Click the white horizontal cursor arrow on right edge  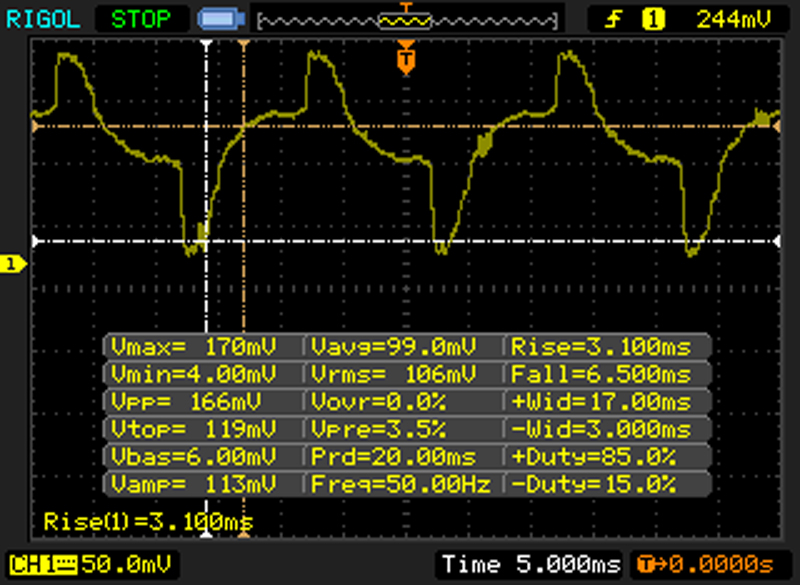pyautogui.click(x=777, y=241)
